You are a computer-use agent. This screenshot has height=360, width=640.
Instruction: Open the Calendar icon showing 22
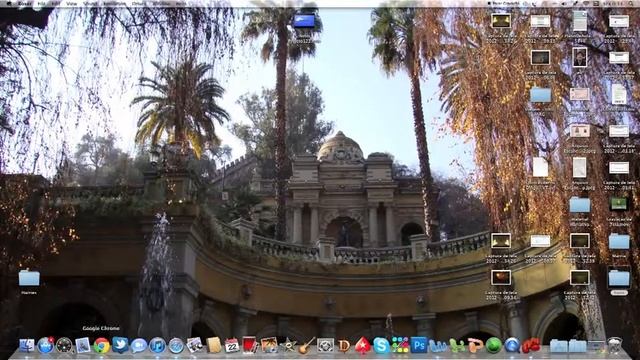coord(232,346)
